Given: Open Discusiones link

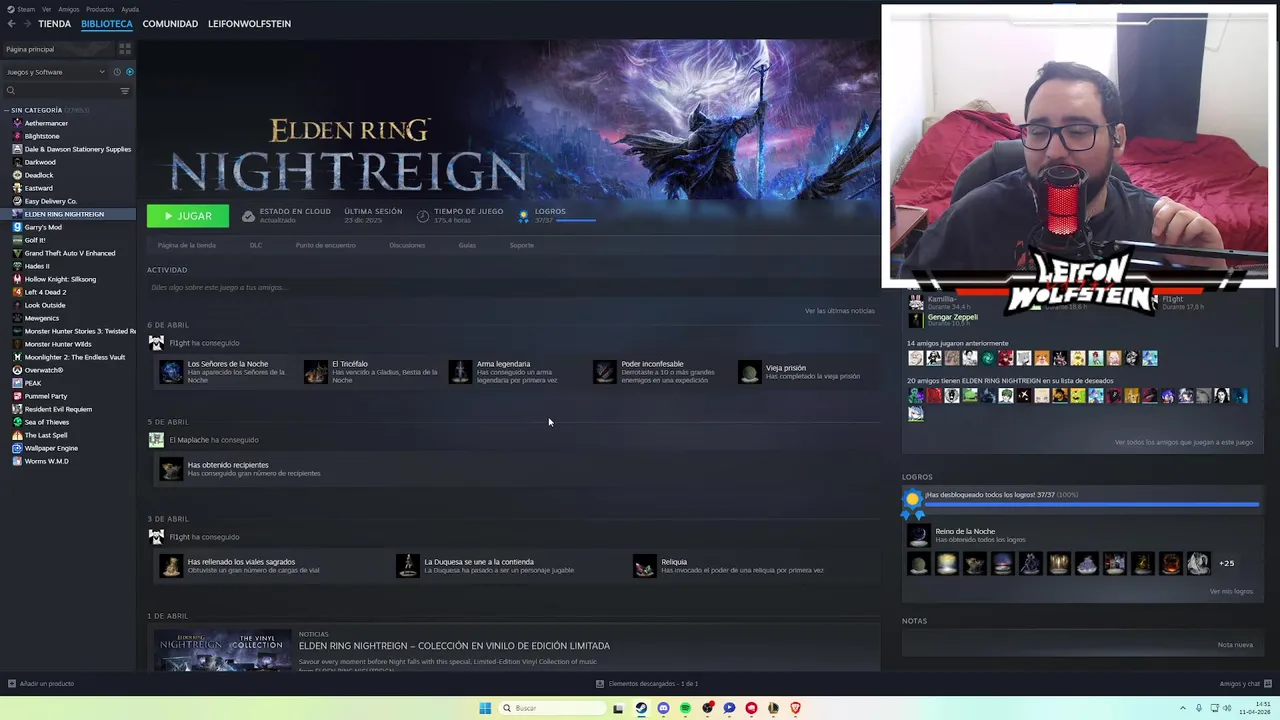Looking at the screenshot, I should tap(407, 245).
